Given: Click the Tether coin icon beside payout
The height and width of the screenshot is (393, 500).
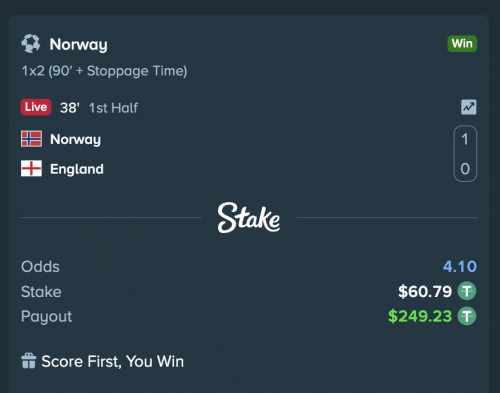Looking at the screenshot, I should [467, 316].
